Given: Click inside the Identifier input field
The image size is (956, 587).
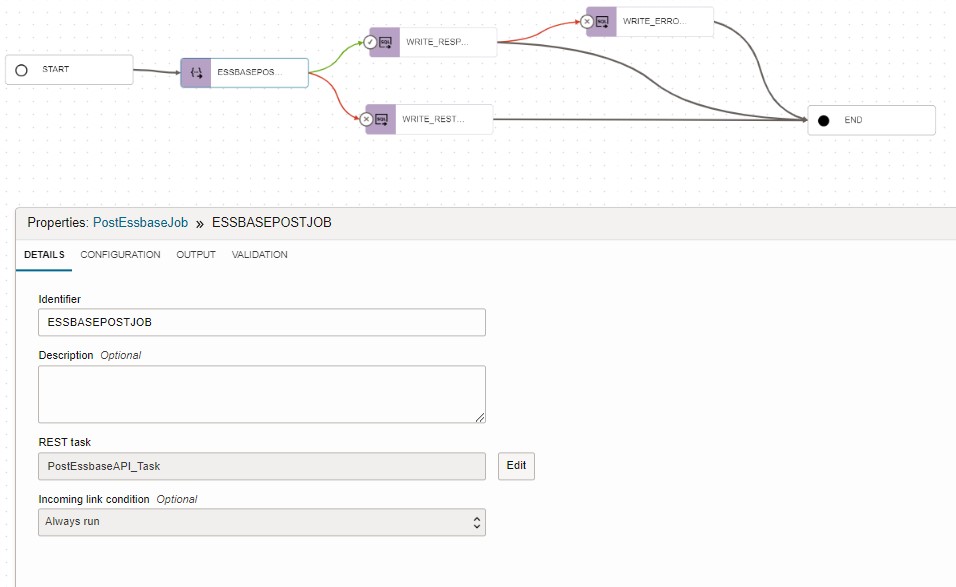Looking at the screenshot, I should [x=260, y=321].
